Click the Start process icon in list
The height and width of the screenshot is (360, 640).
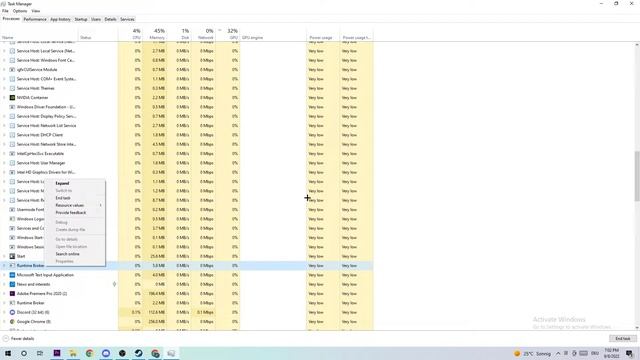point(12,256)
